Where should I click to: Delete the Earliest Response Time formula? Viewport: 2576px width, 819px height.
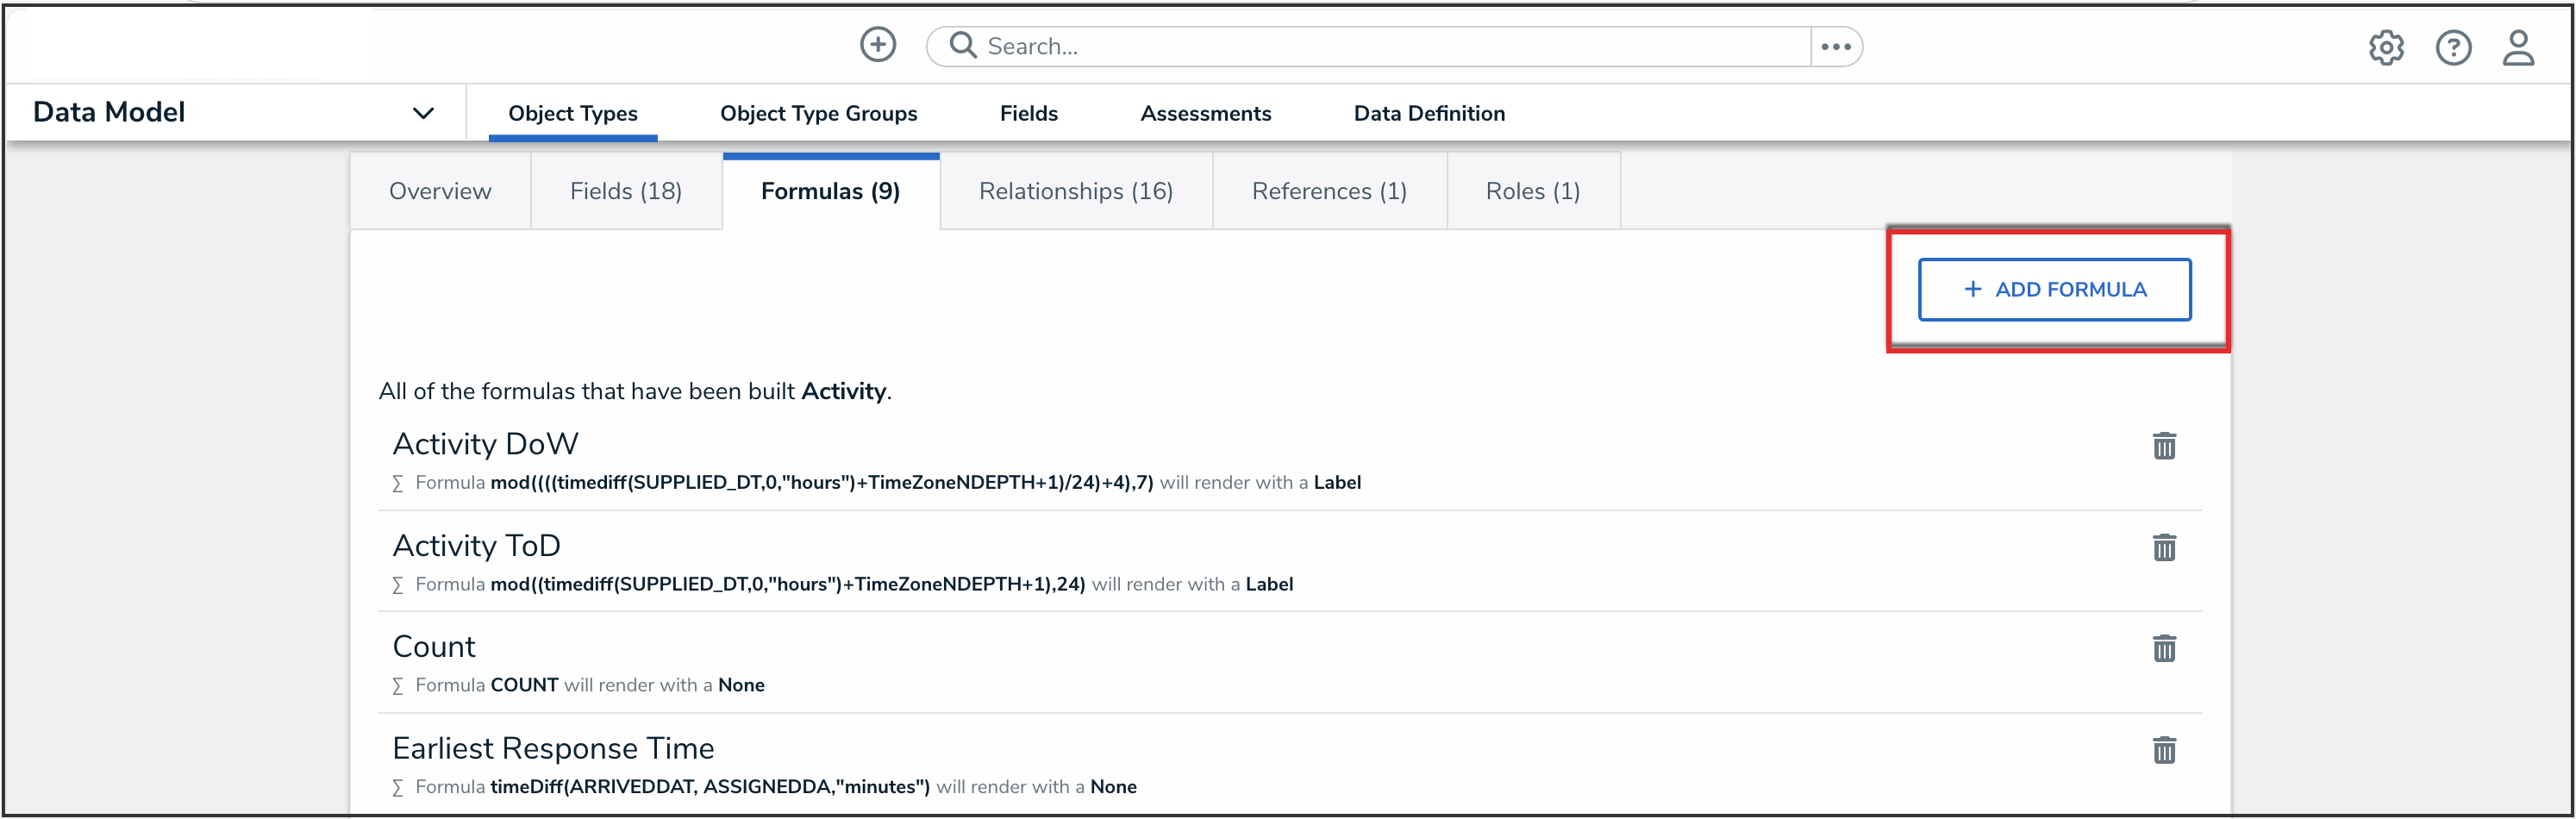click(x=2163, y=751)
